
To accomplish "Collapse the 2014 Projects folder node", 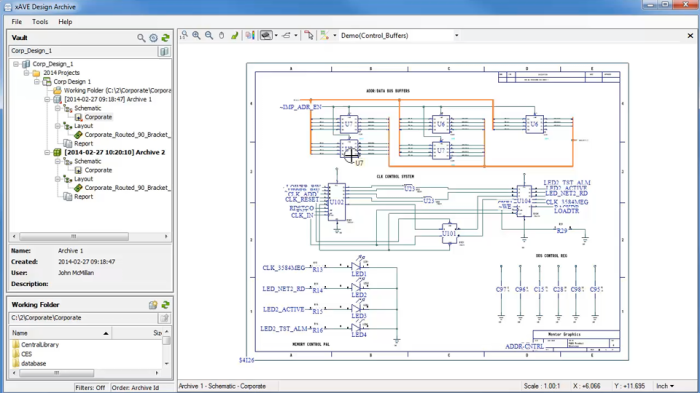I will pos(26,73).
